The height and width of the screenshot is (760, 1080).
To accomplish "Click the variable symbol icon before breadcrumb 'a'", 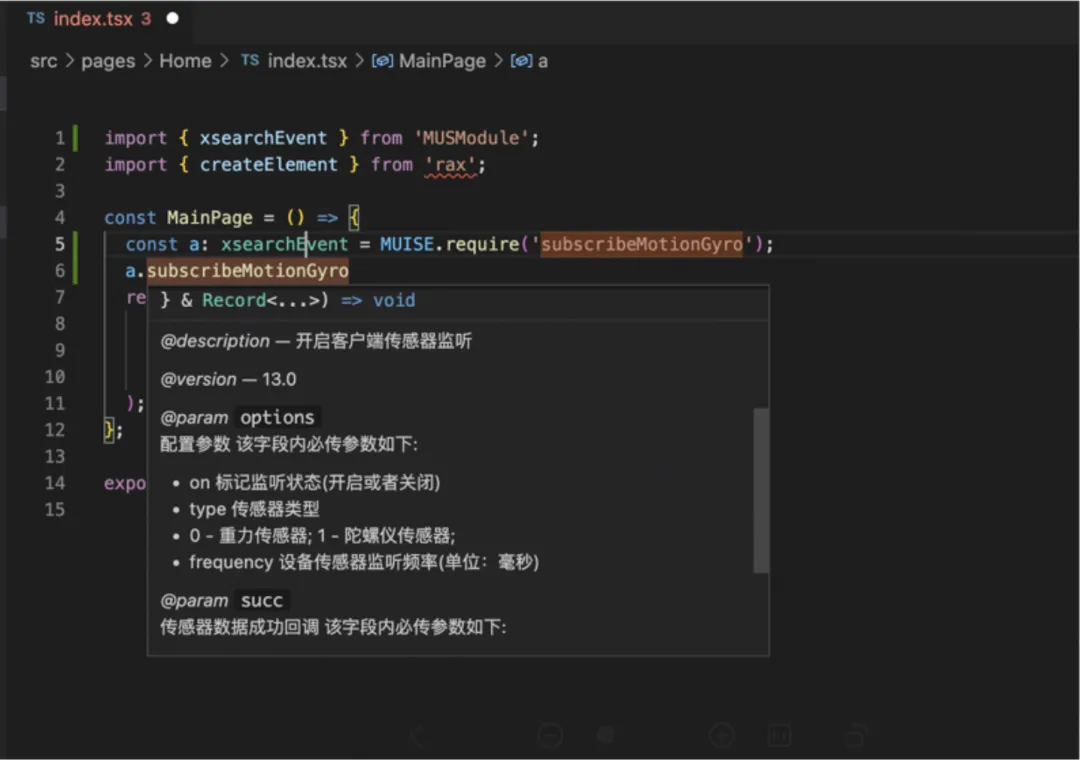I will (x=521, y=61).
